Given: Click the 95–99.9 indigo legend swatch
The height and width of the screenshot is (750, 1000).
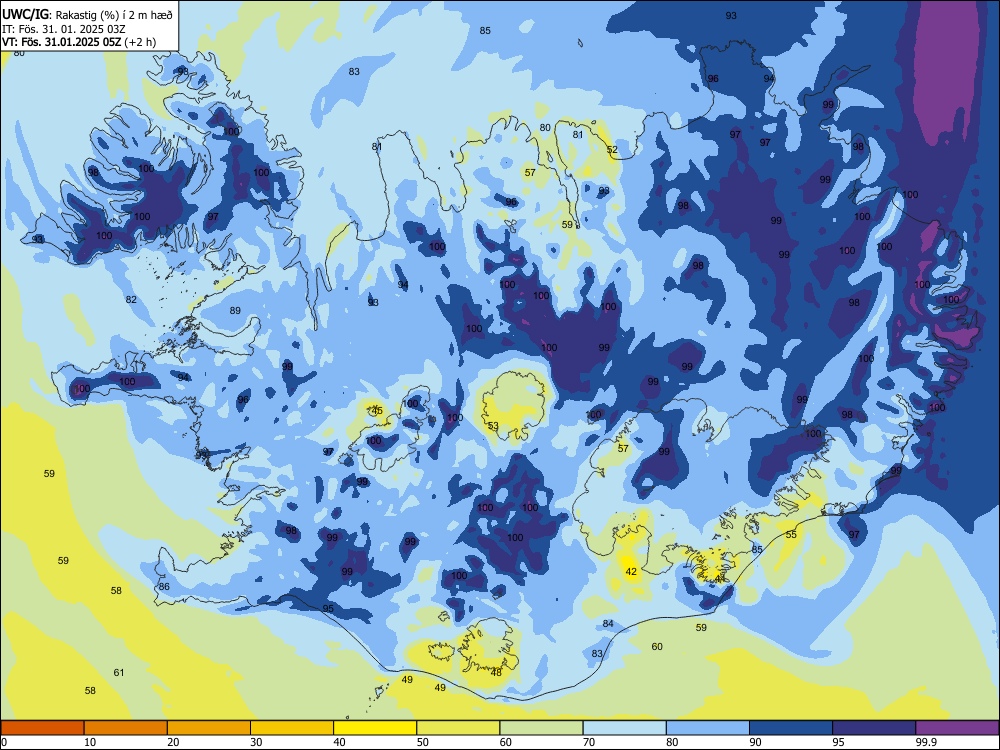Looking at the screenshot, I should coord(874,728).
